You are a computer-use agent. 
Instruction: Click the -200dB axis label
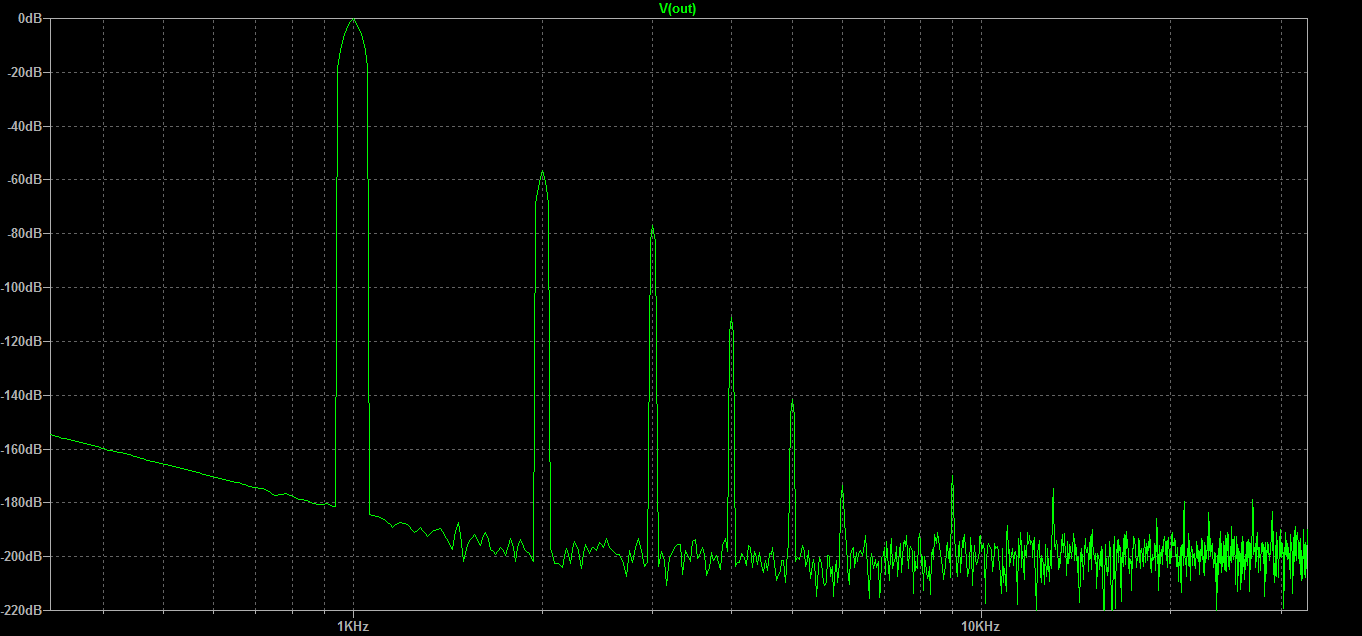pyautogui.click(x=23, y=556)
